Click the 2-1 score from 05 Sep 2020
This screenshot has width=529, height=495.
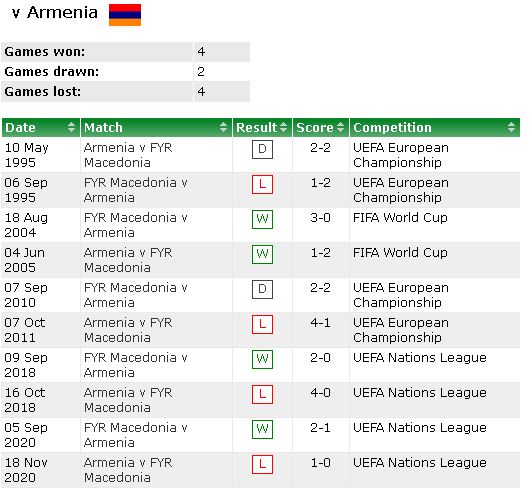coord(320,428)
